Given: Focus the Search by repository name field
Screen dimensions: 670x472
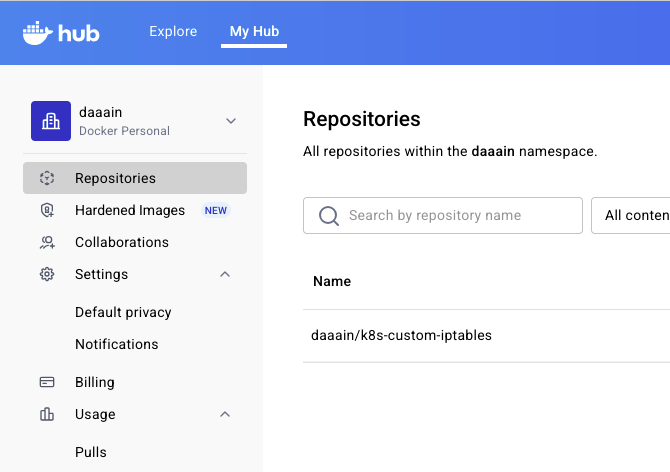Looking at the screenshot, I should [x=455, y=216].
